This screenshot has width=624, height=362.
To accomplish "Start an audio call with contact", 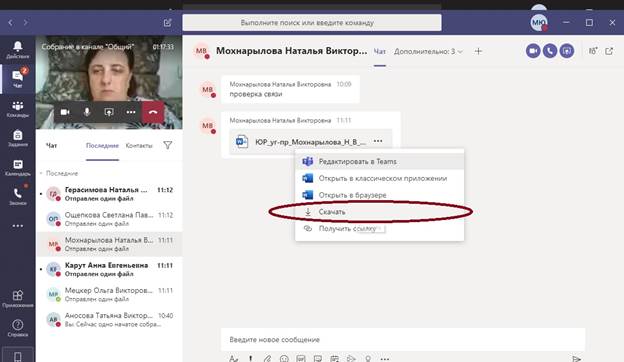I will 550,51.
